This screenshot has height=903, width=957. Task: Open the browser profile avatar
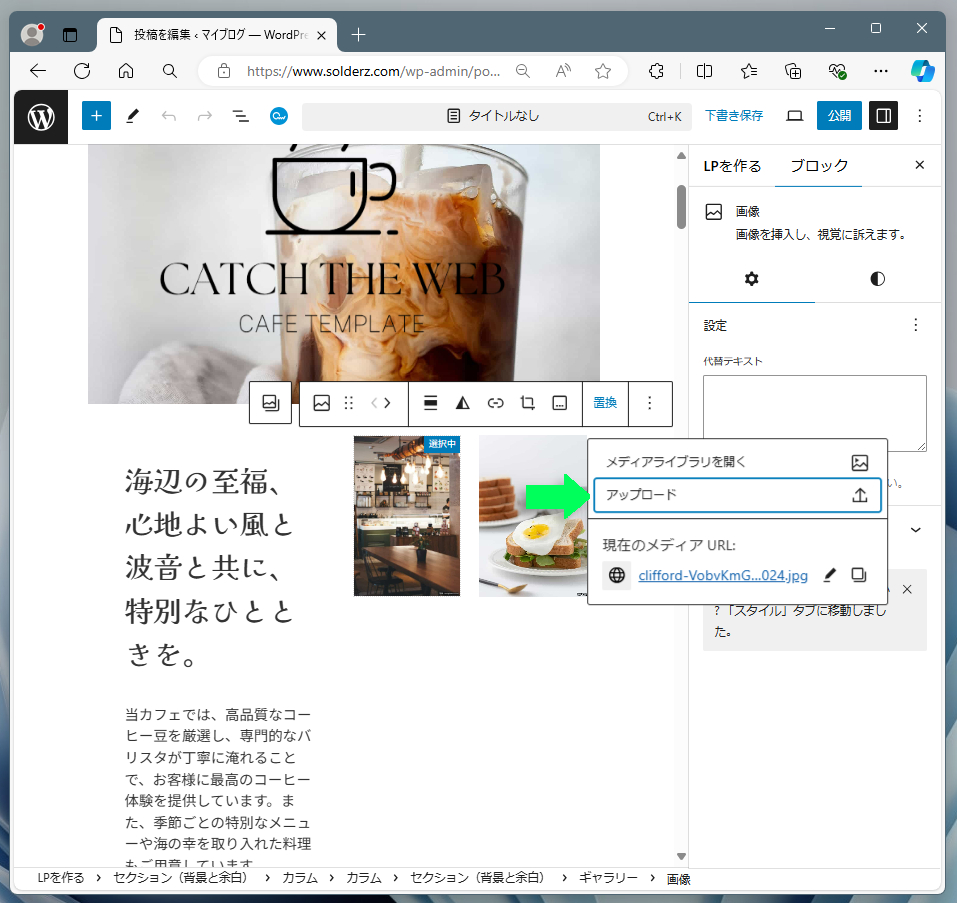32,34
